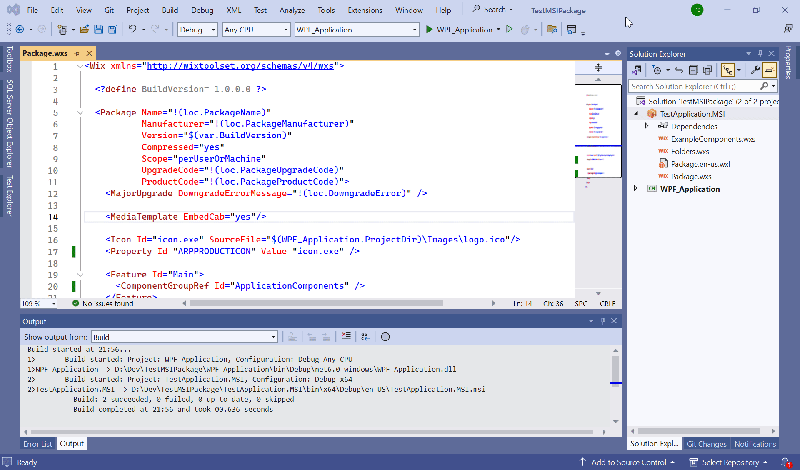Pin the Package.wxs tab
The image size is (800, 470).
[x=77, y=53]
